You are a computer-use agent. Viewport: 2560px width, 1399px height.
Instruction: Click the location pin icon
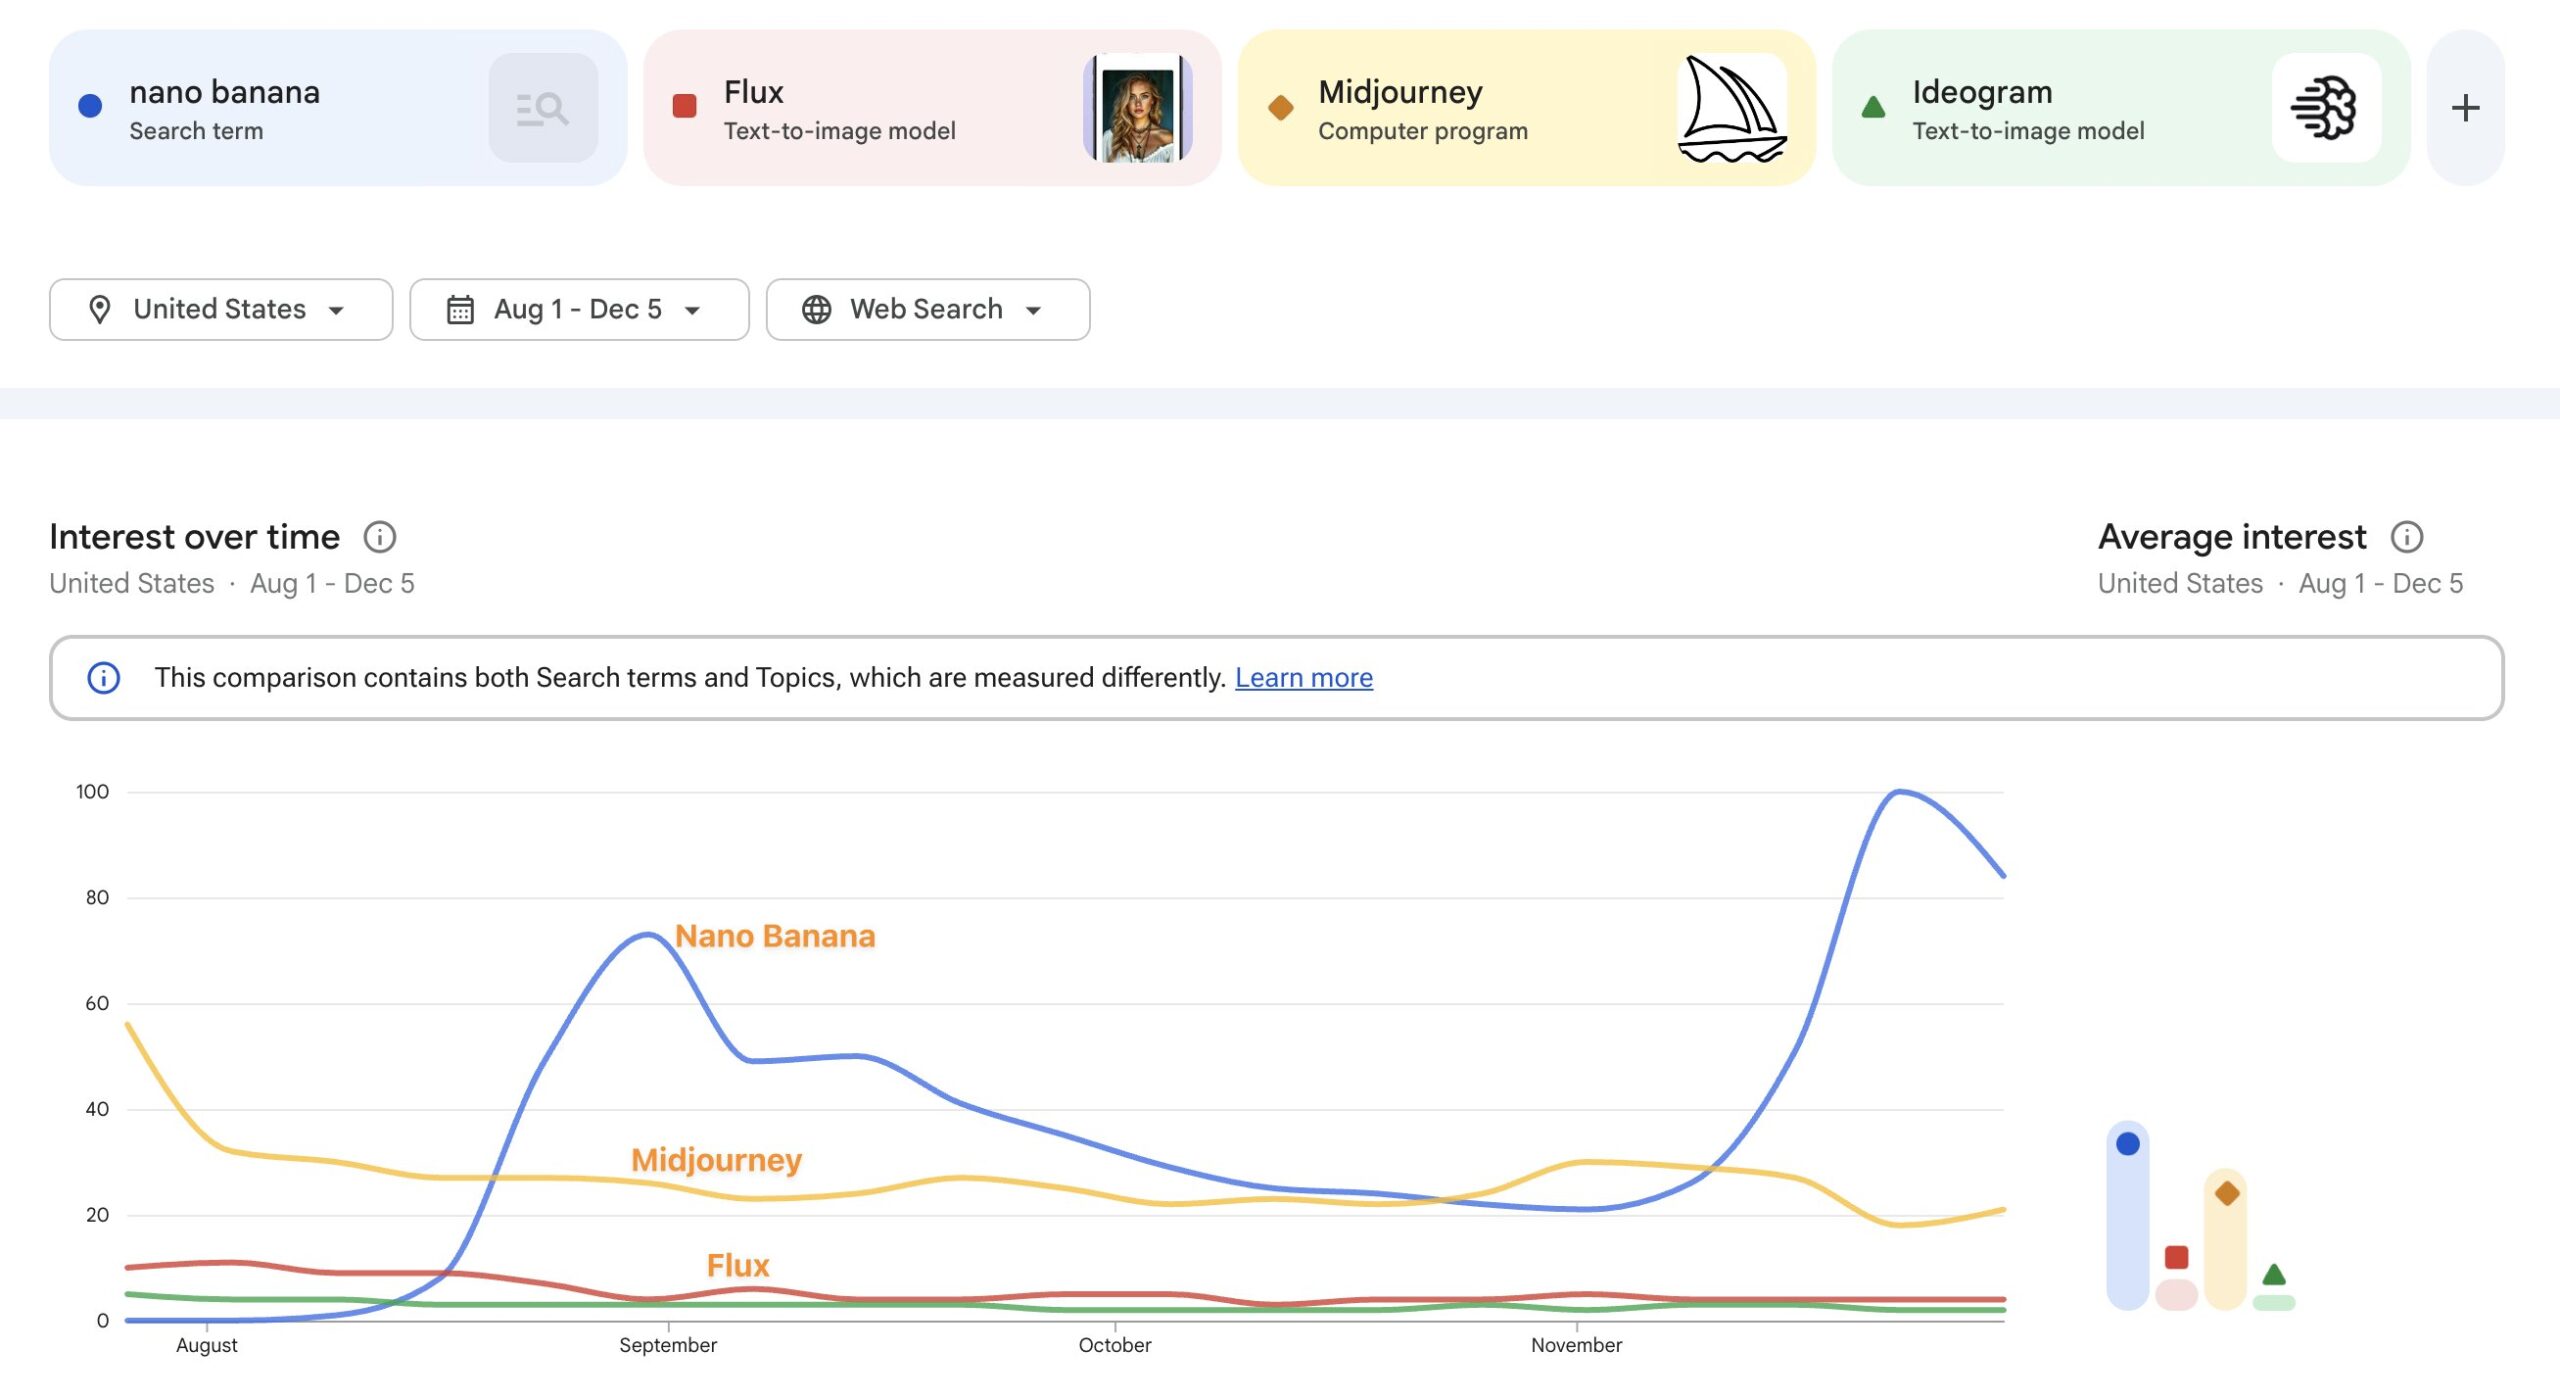[99, 310]
